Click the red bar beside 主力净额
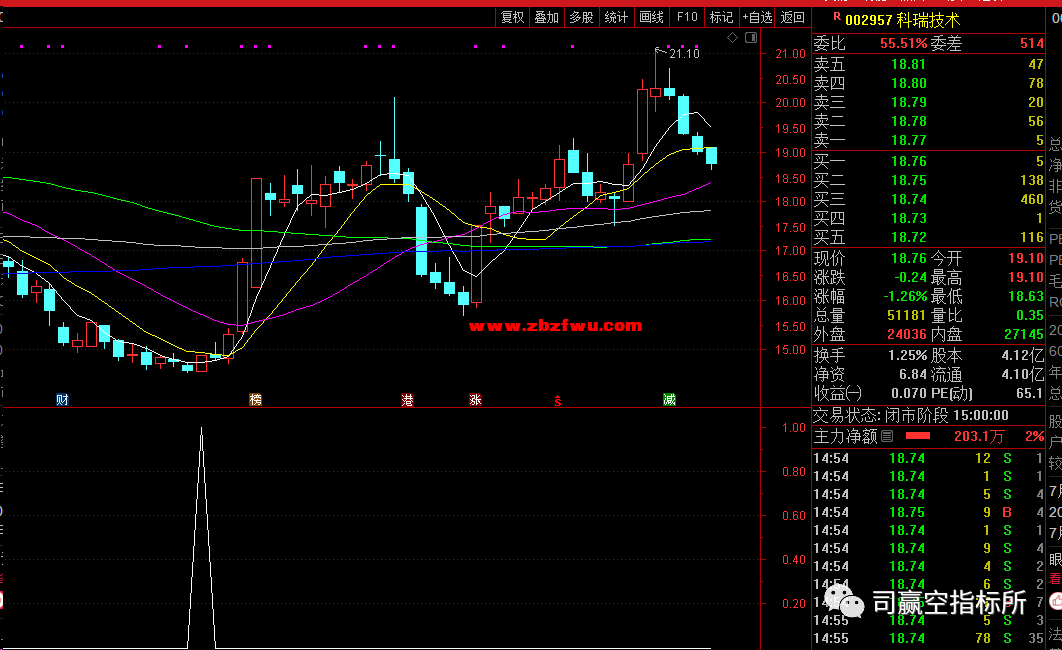 (x=918, y=436)
